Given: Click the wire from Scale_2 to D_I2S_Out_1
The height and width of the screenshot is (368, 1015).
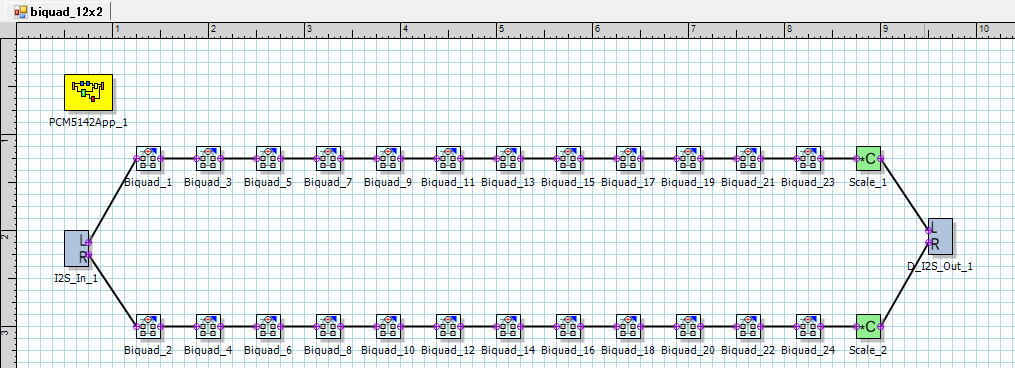Looking at the screenshot, I should pyautogui.click(x=905, y=284).
